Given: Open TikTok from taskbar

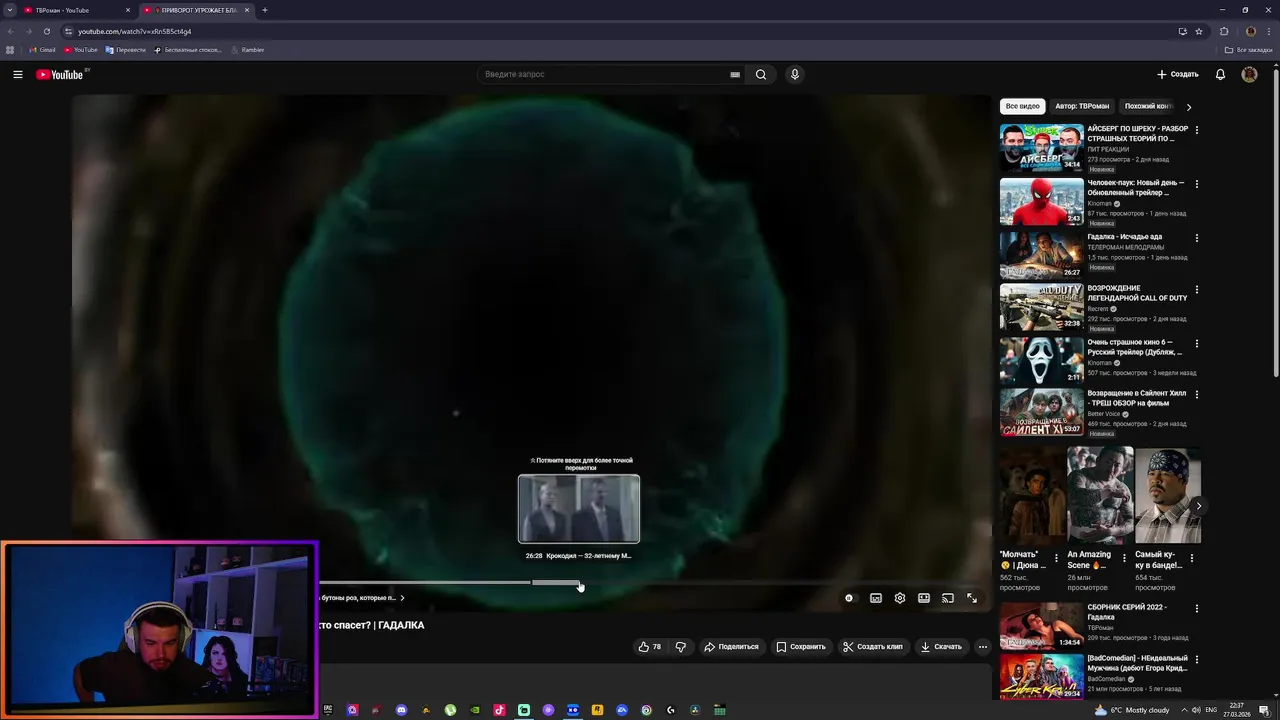Looking at the screenshot, I should click(499, 710).
